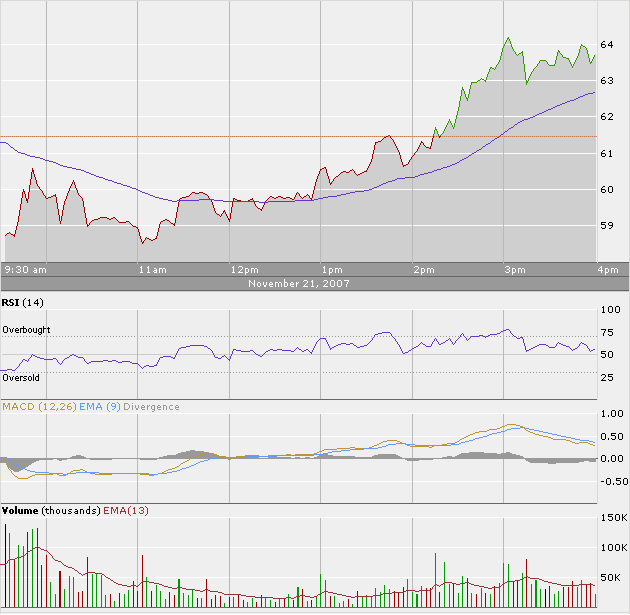Select the Divergence legend label
630x615 pixels.
click(x=152, y=406)
